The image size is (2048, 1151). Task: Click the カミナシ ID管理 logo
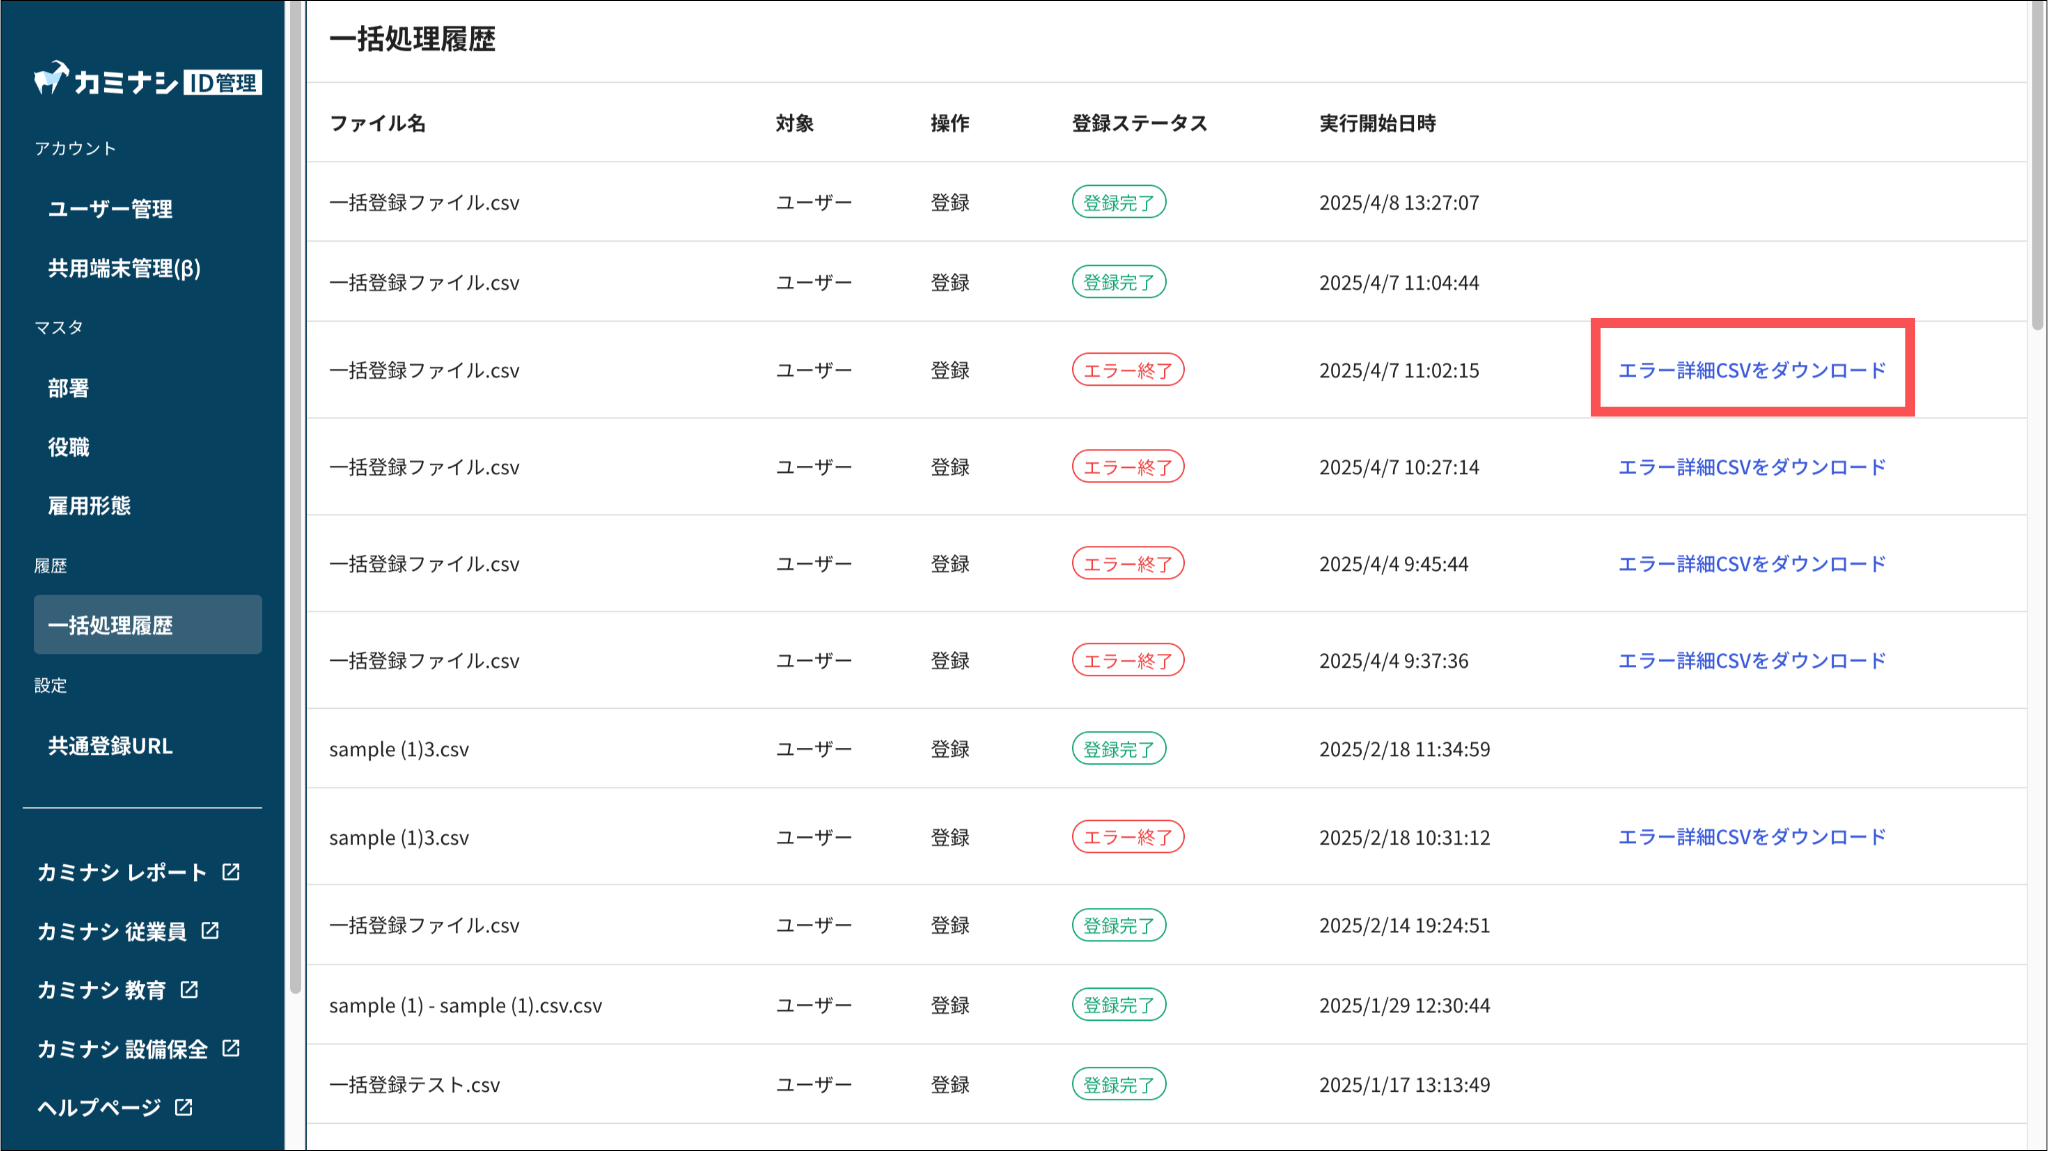pyautogui.click(x=148, y=80)
